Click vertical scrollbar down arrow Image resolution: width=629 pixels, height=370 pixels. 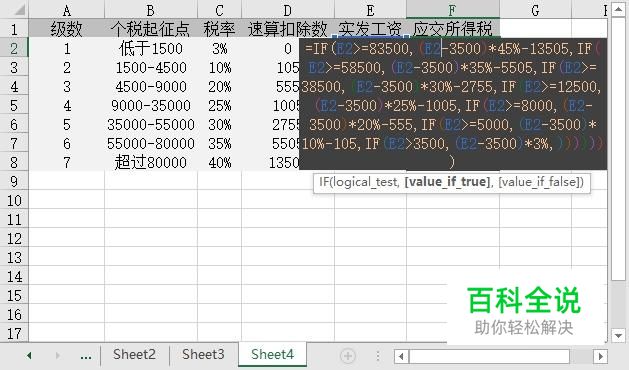tap(618, 335)
